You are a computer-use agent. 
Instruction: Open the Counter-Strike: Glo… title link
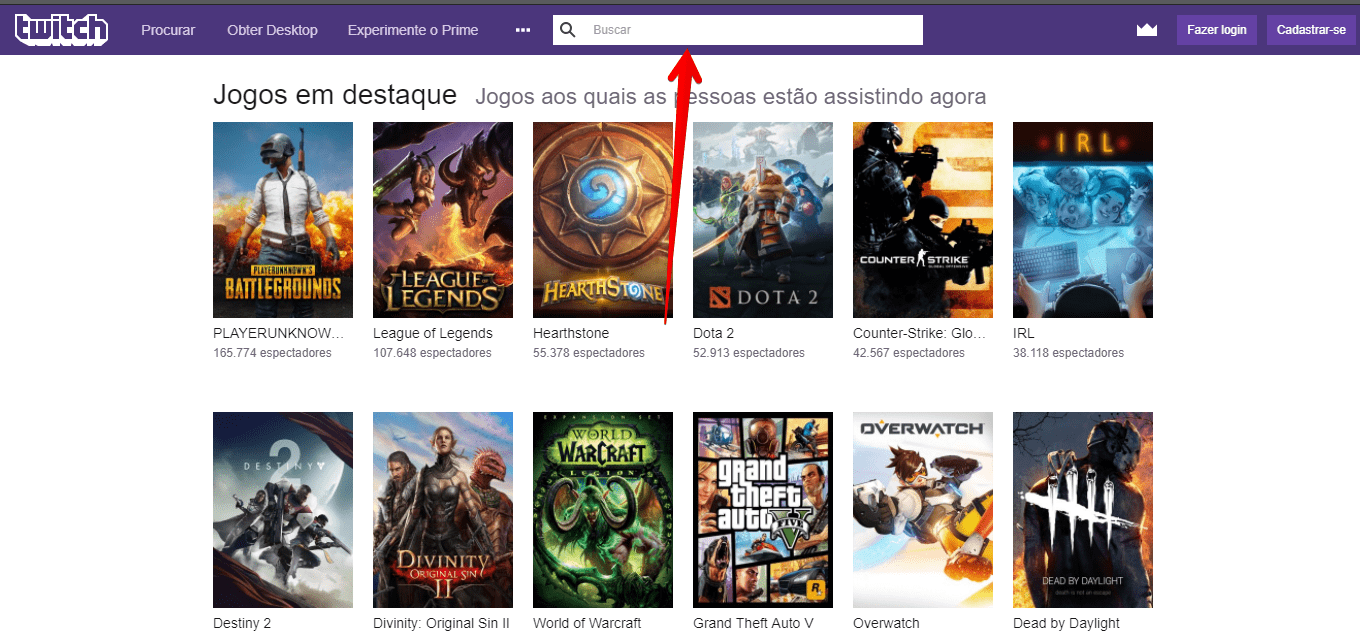tap(920, 333)
